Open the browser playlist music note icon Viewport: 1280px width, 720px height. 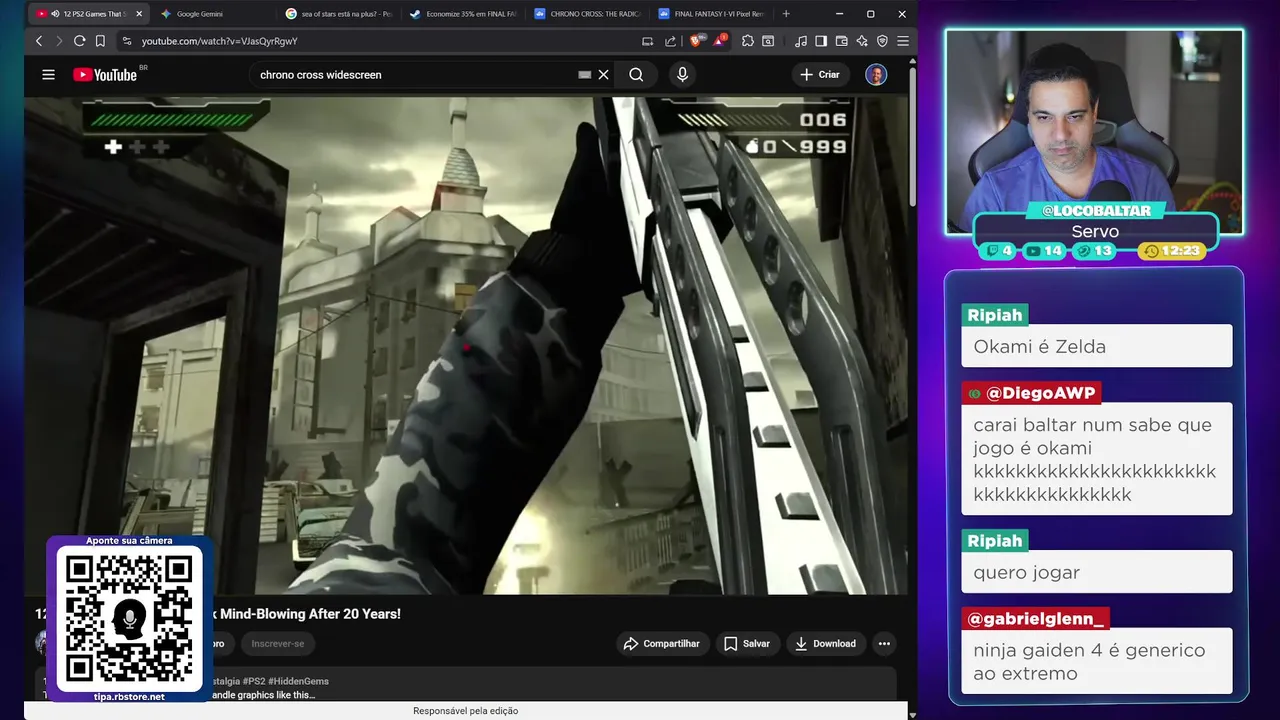(x=800, y=41)
